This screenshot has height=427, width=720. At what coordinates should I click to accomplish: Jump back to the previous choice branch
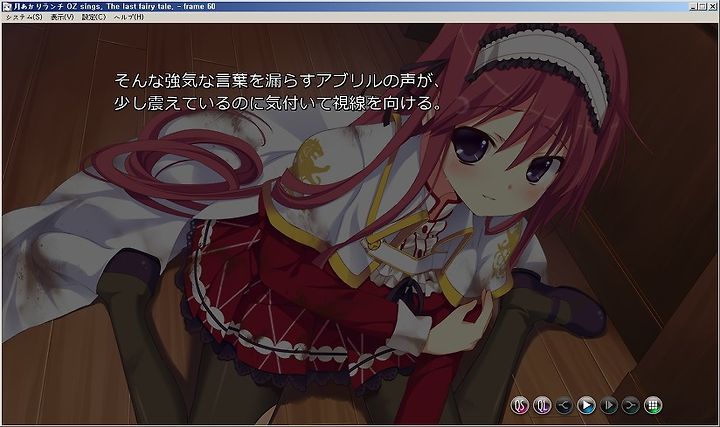click(x=564, y=405)
